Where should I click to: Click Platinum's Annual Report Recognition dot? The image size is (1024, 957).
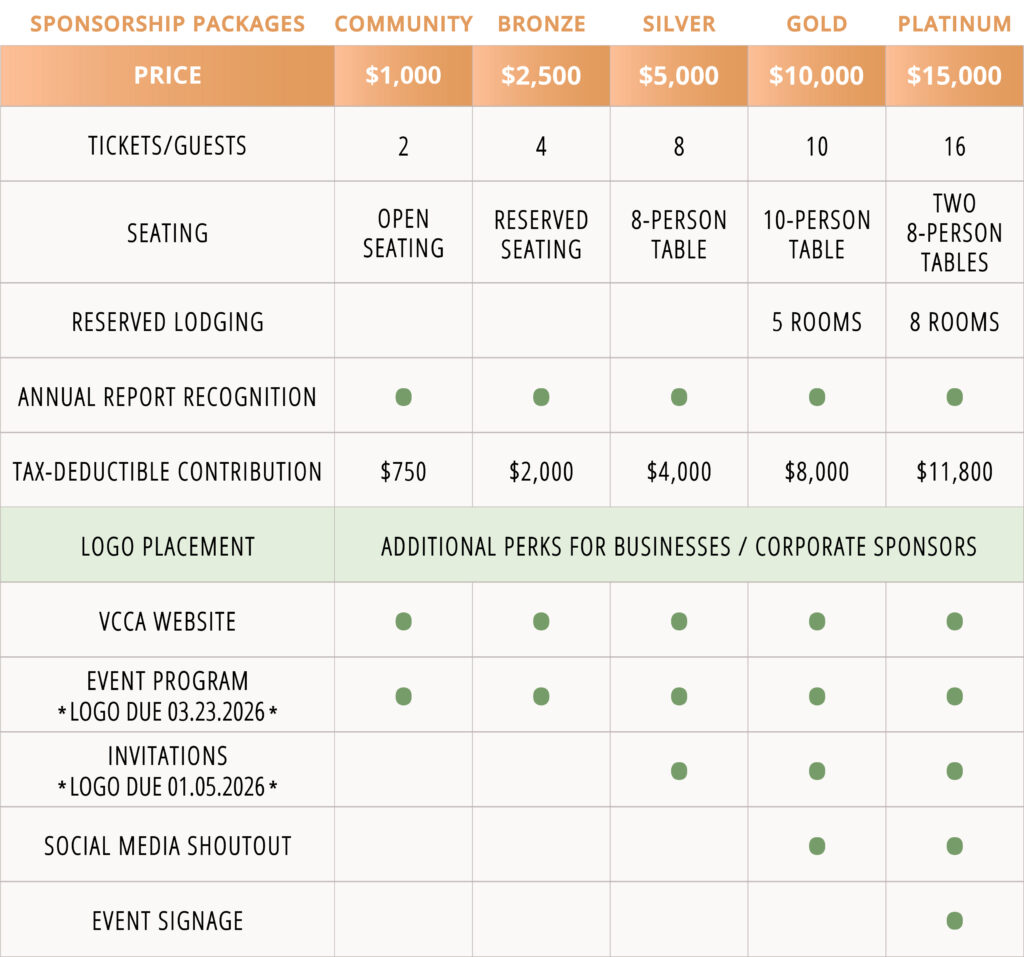(954, 397)
